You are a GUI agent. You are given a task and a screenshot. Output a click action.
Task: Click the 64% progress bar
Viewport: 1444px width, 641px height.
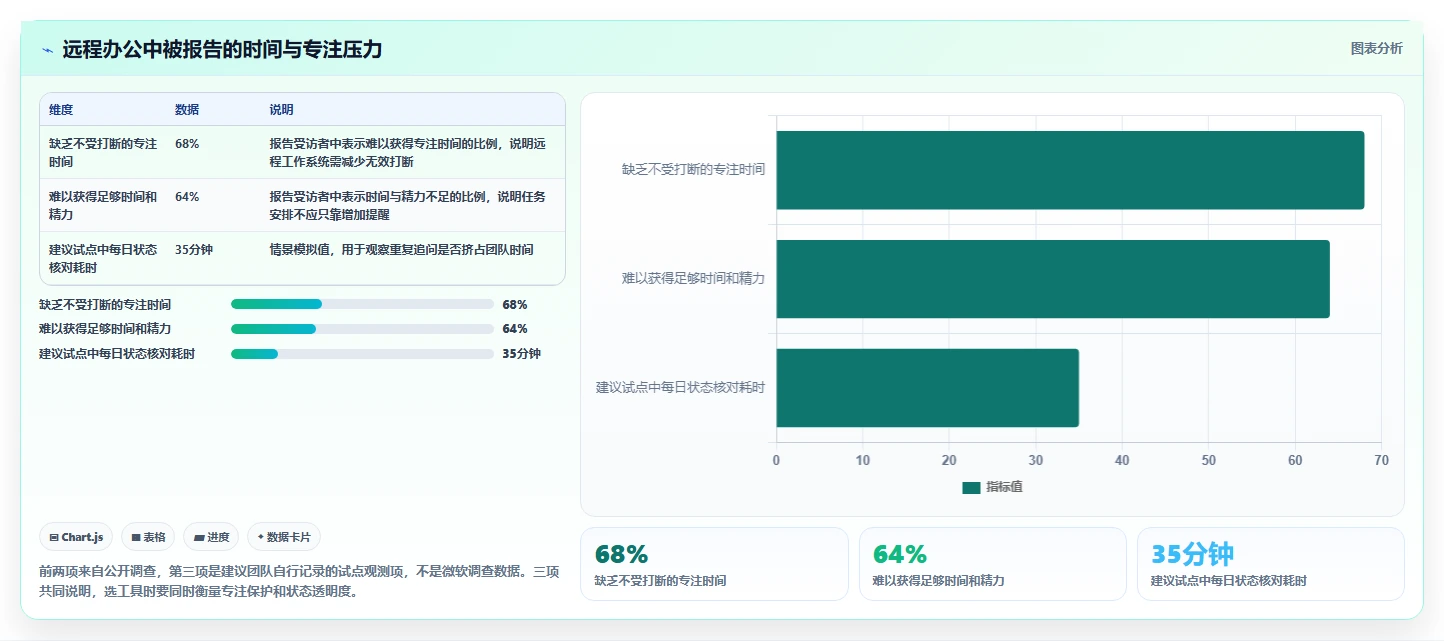362,329
